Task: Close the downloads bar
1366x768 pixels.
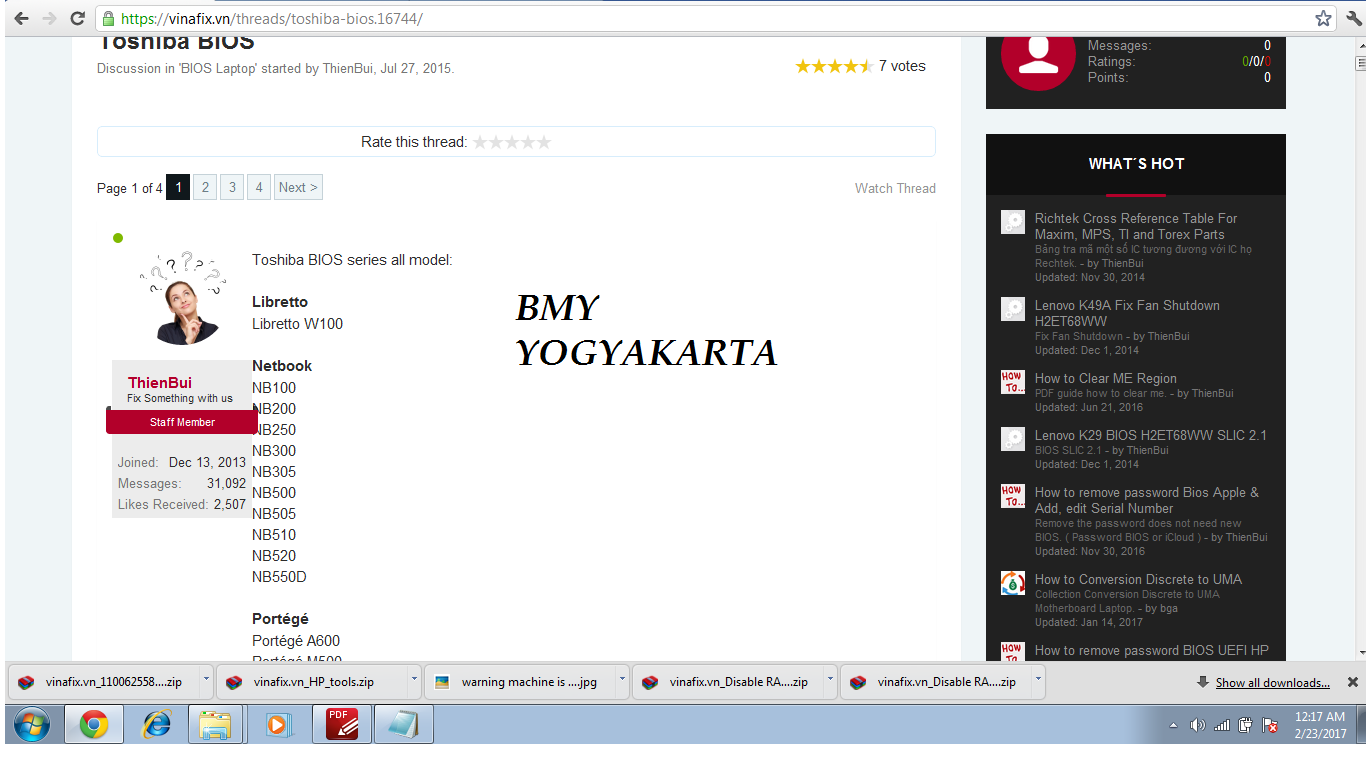Action: pyautogui.click(x=1352, y=682)
